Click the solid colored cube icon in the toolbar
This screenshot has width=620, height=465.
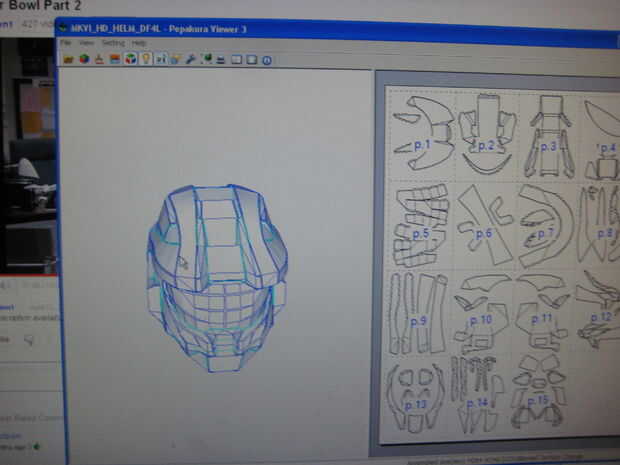[84, 59]
